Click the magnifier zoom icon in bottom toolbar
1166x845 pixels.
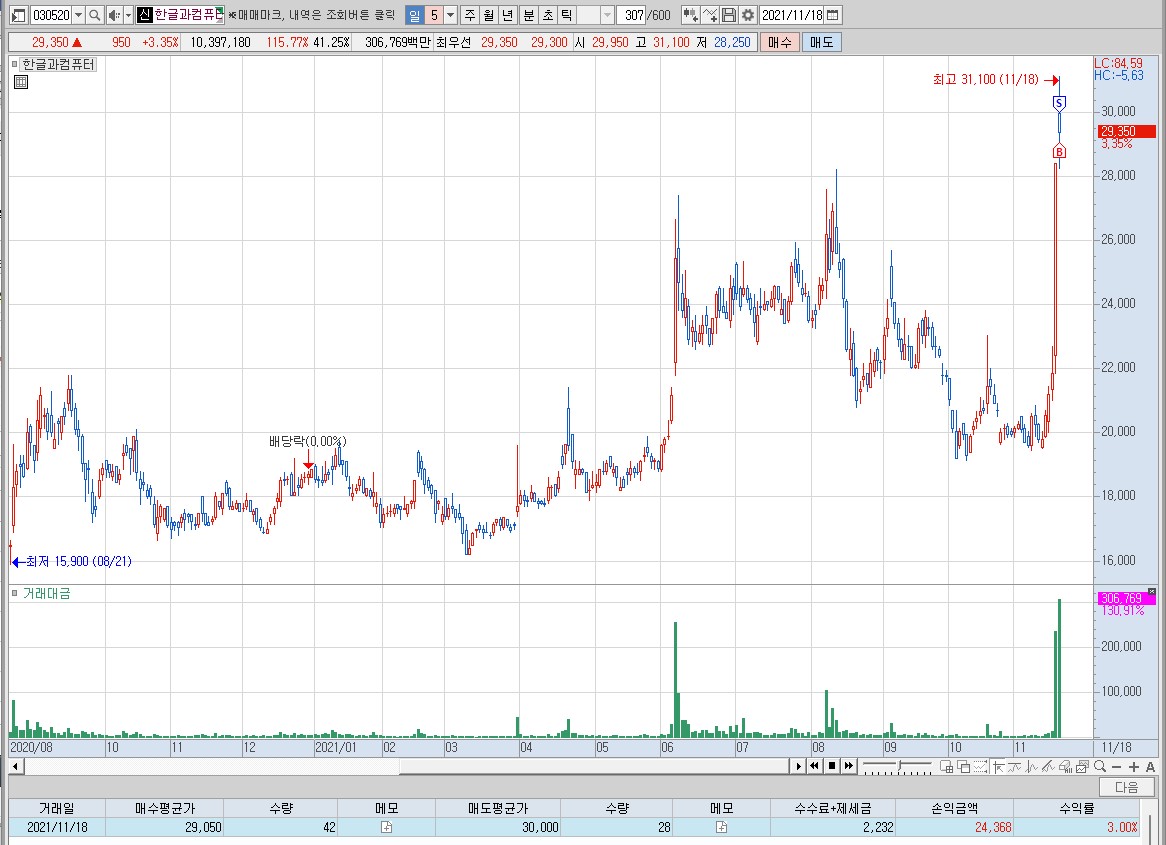[x=1100, y=767]
